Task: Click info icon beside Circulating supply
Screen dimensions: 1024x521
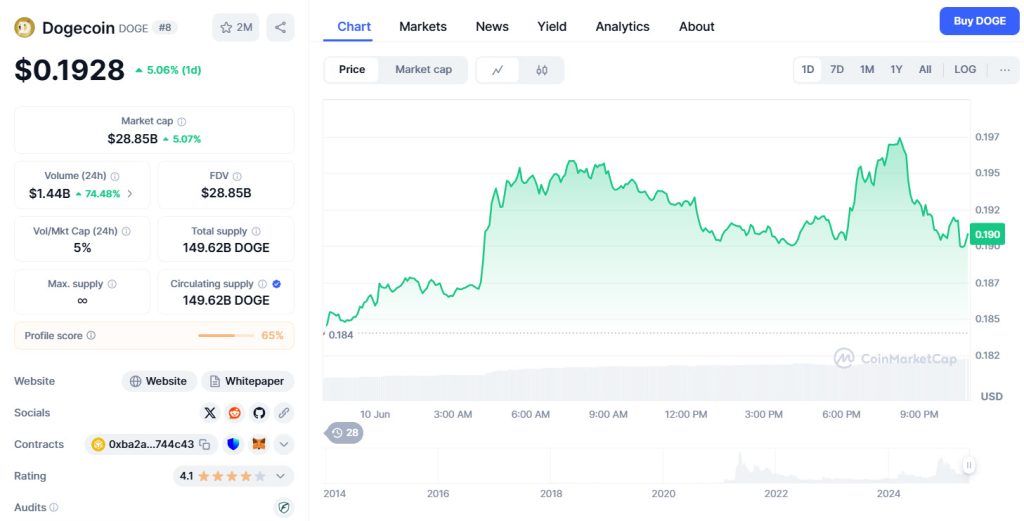Action: 263,284
